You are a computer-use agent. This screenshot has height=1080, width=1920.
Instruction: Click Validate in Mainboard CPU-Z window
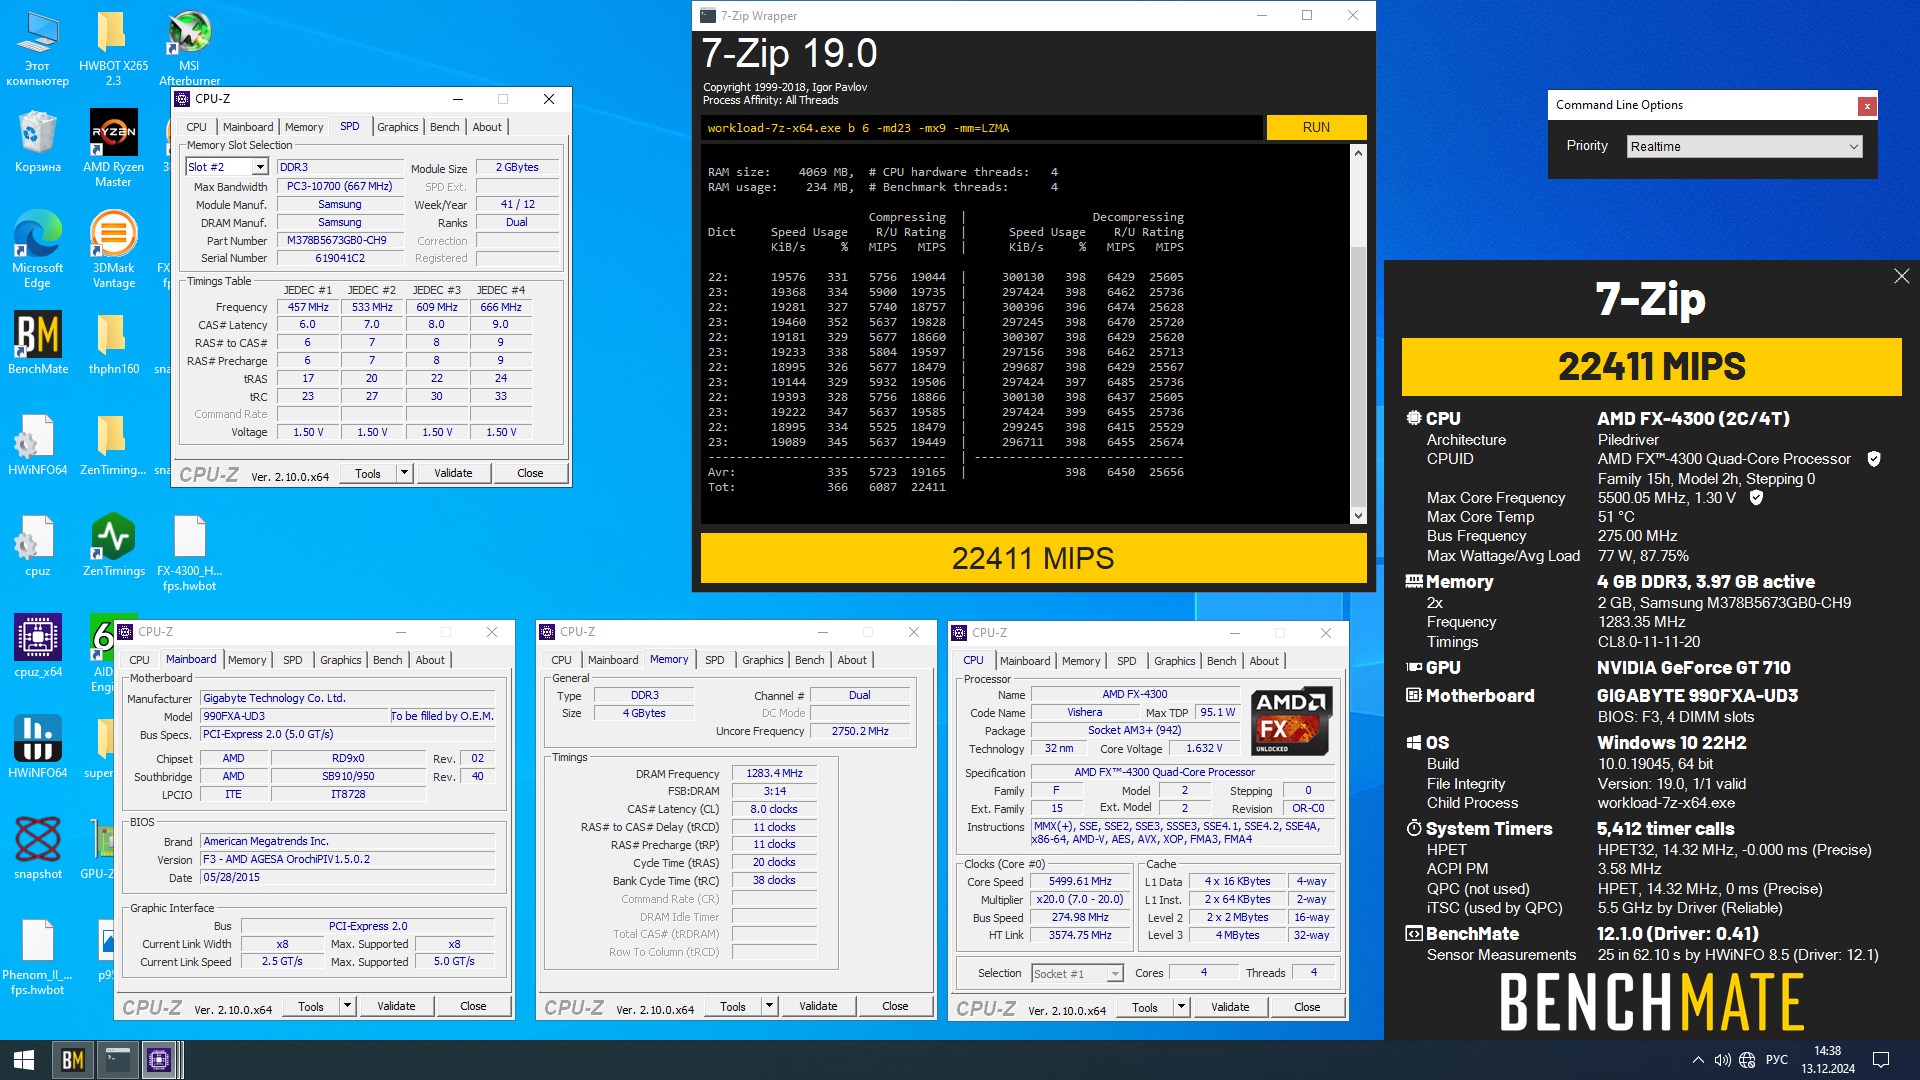pos(396,1006)
